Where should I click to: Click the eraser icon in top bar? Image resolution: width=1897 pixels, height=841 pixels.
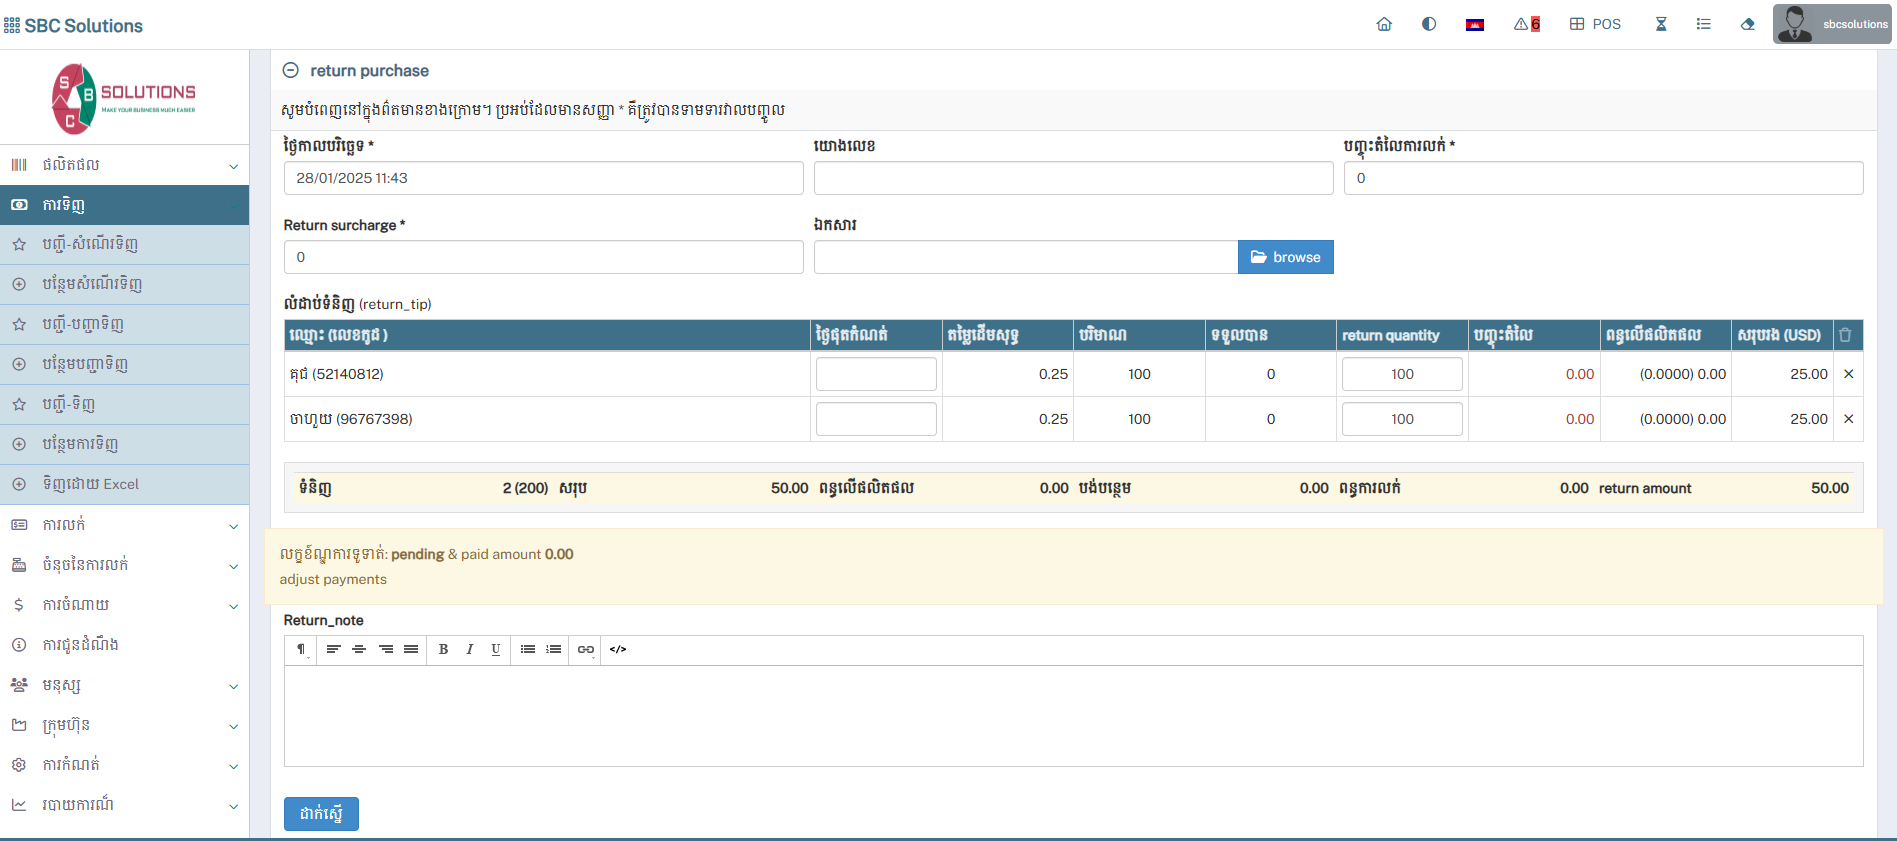1747,24
